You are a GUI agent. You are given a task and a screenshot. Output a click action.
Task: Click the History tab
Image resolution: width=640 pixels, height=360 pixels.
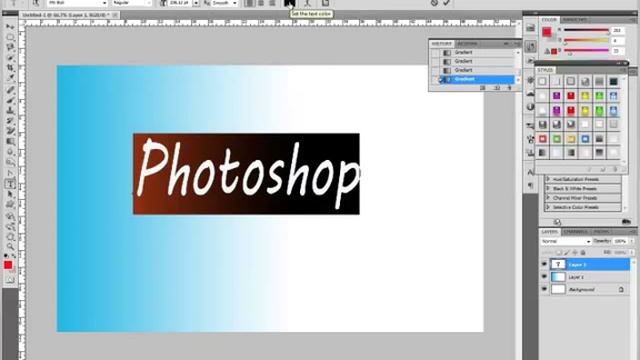pyautogui.click(x=441, y=44)
